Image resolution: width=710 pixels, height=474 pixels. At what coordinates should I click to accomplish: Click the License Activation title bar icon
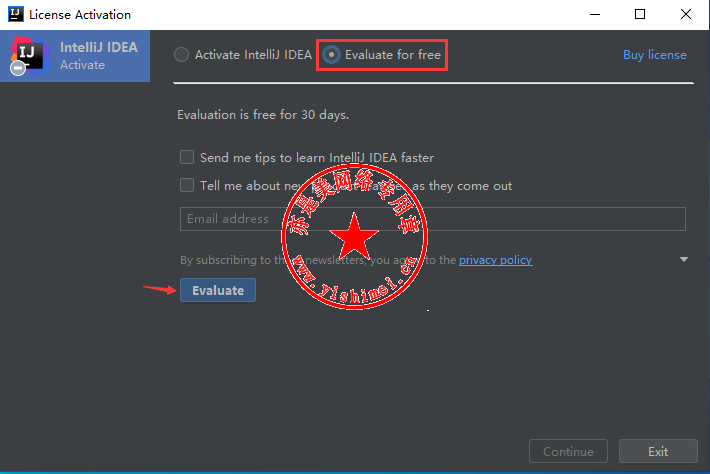pos(16,14)
